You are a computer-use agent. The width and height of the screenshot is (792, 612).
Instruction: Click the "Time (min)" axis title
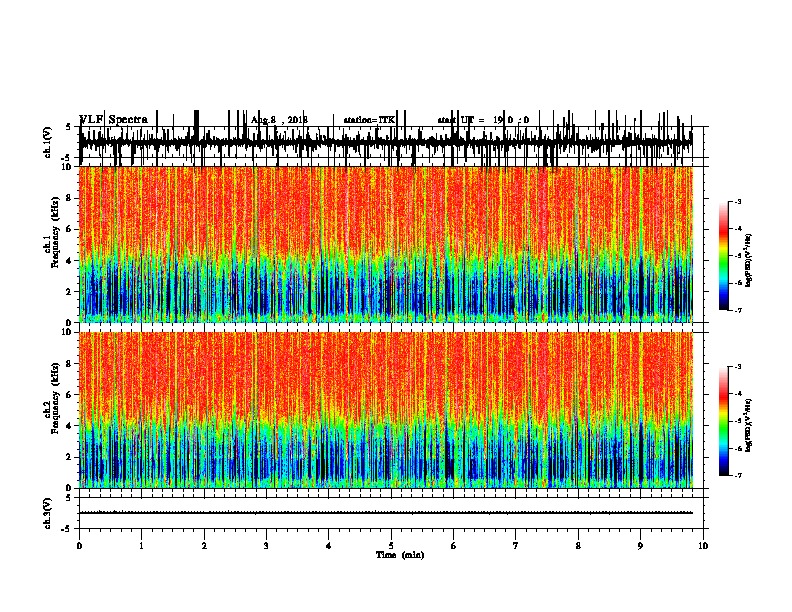tap(400, 555)
